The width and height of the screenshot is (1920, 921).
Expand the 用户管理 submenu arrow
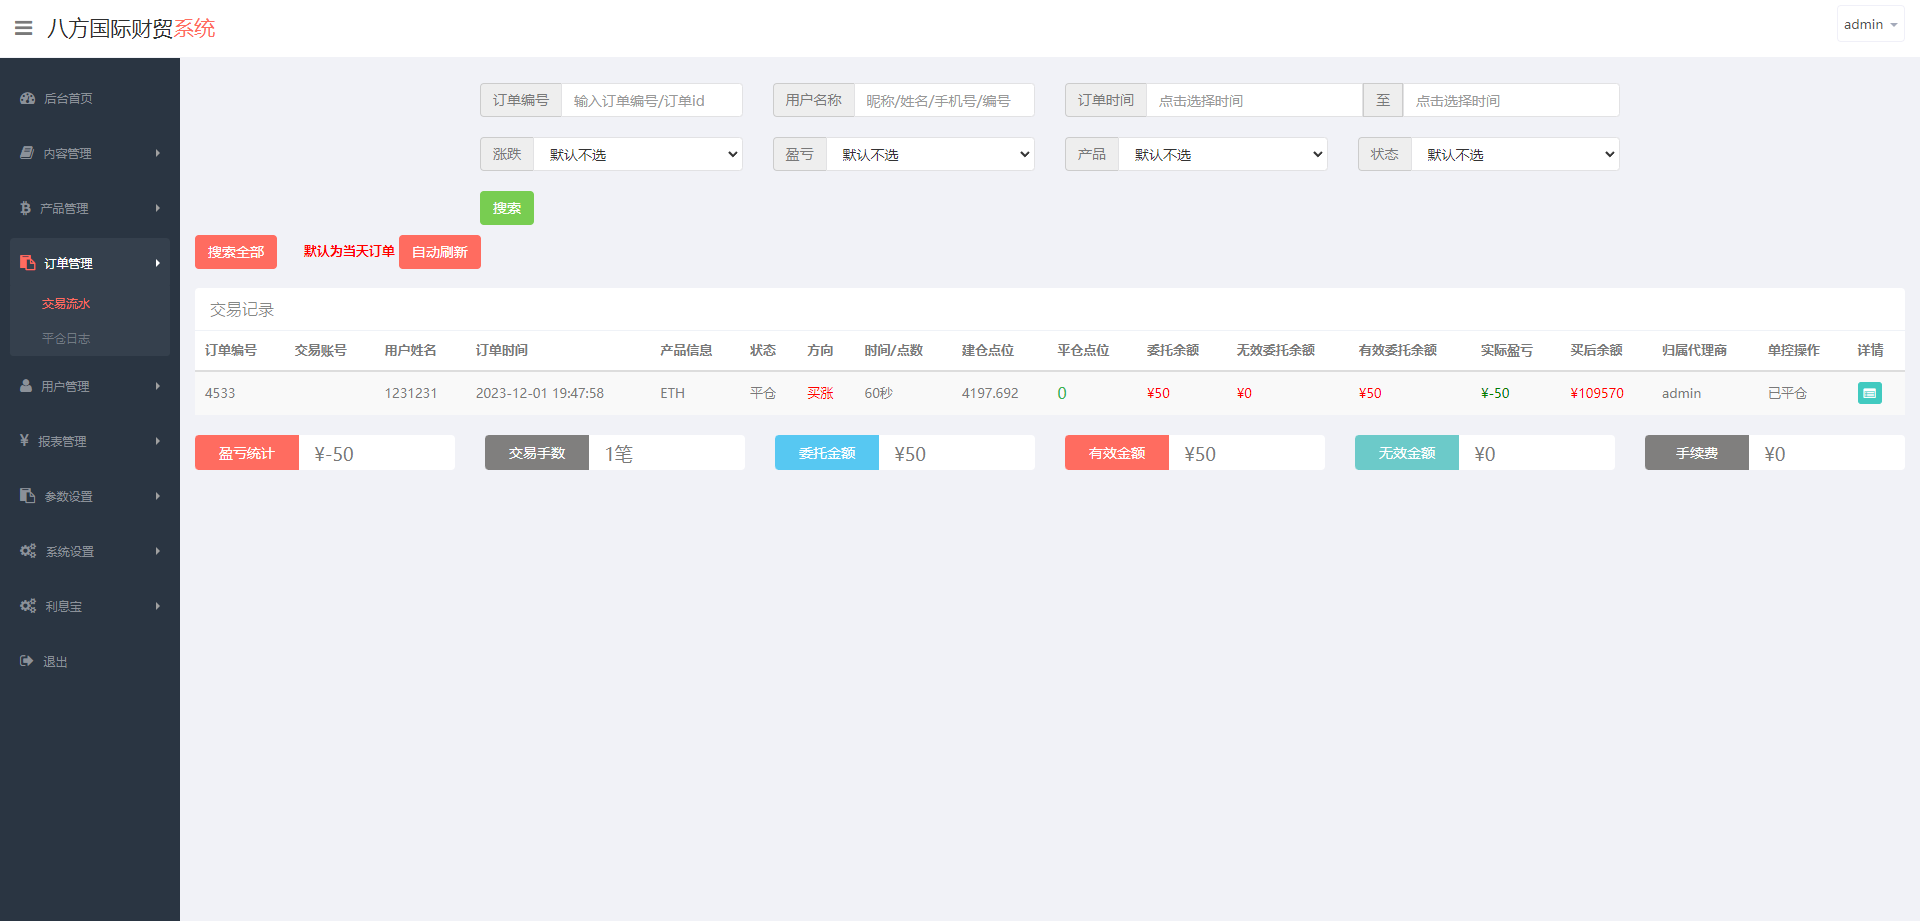tap(158, 386)
